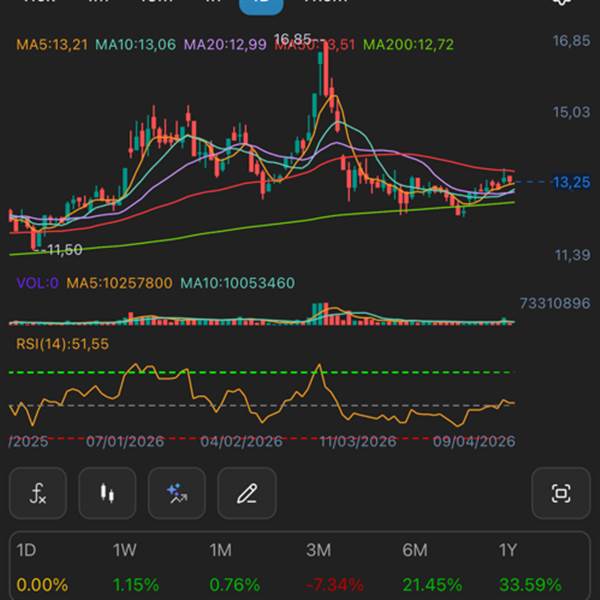Tap the current price tag 13,25
The width and height of the screenshot is (600, 600).
click(x=570, y=182)
